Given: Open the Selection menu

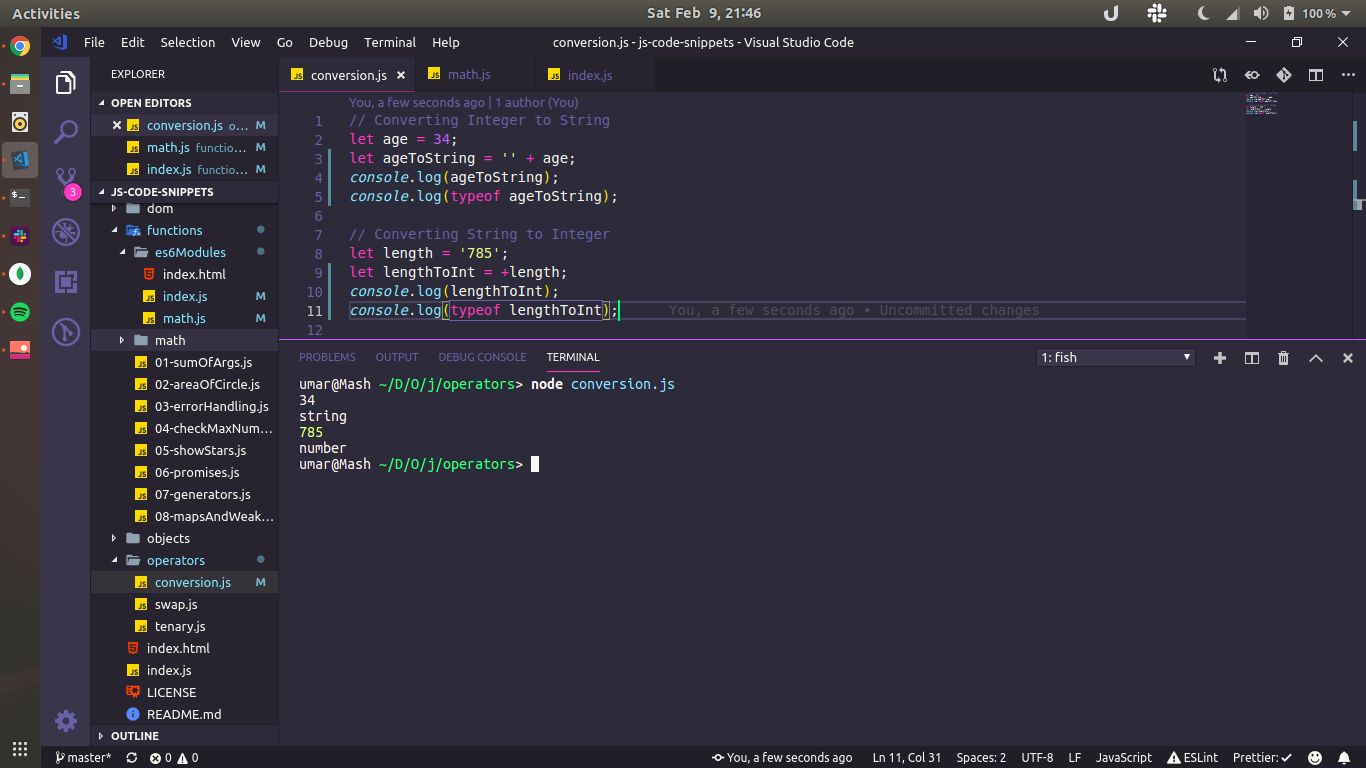Looking at the screenshot, I should point(188,42).
